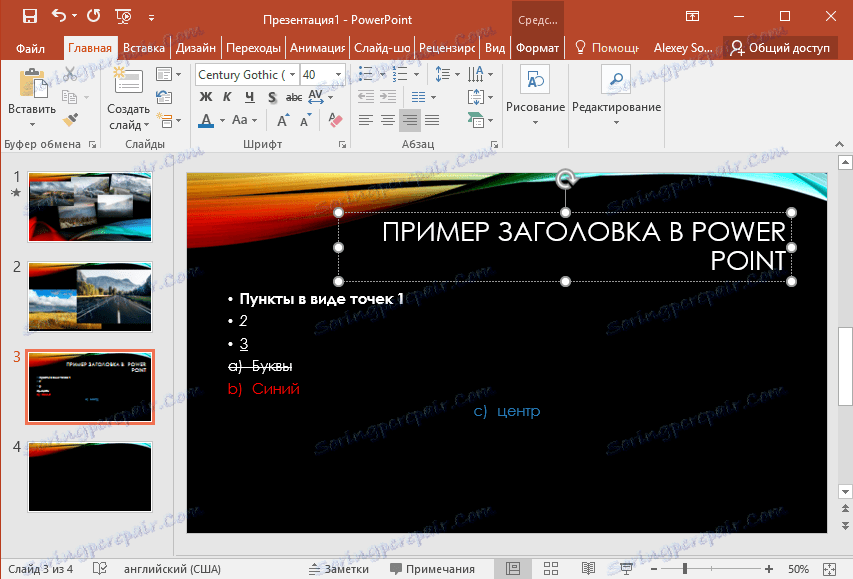Save the presentation via quick access toolbar
Screen dimensions: 853x579
pos(28,16)
